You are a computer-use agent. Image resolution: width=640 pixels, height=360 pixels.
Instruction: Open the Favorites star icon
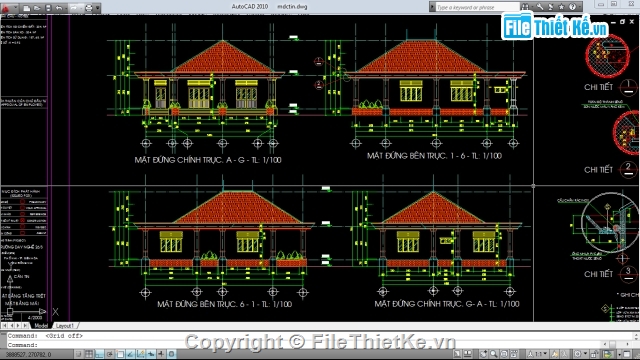pos(562,7)
